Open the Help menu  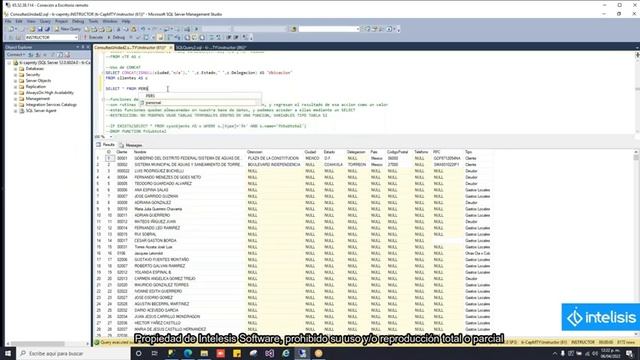tap(126, 21)
